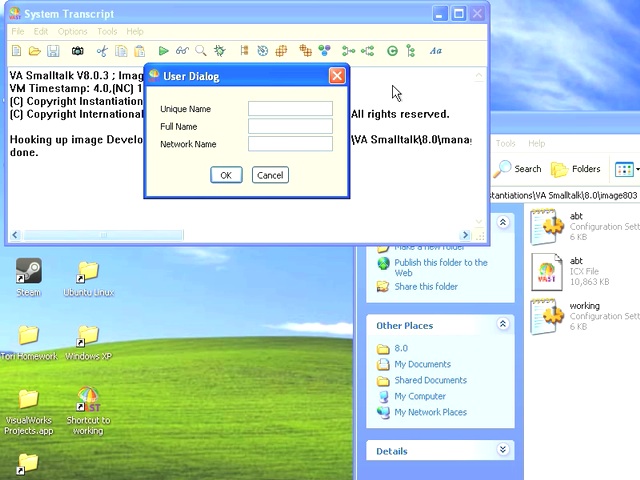Select the Shortcut to working desktop icon
Screen dimensions: 640x480
tap(88, 411)
